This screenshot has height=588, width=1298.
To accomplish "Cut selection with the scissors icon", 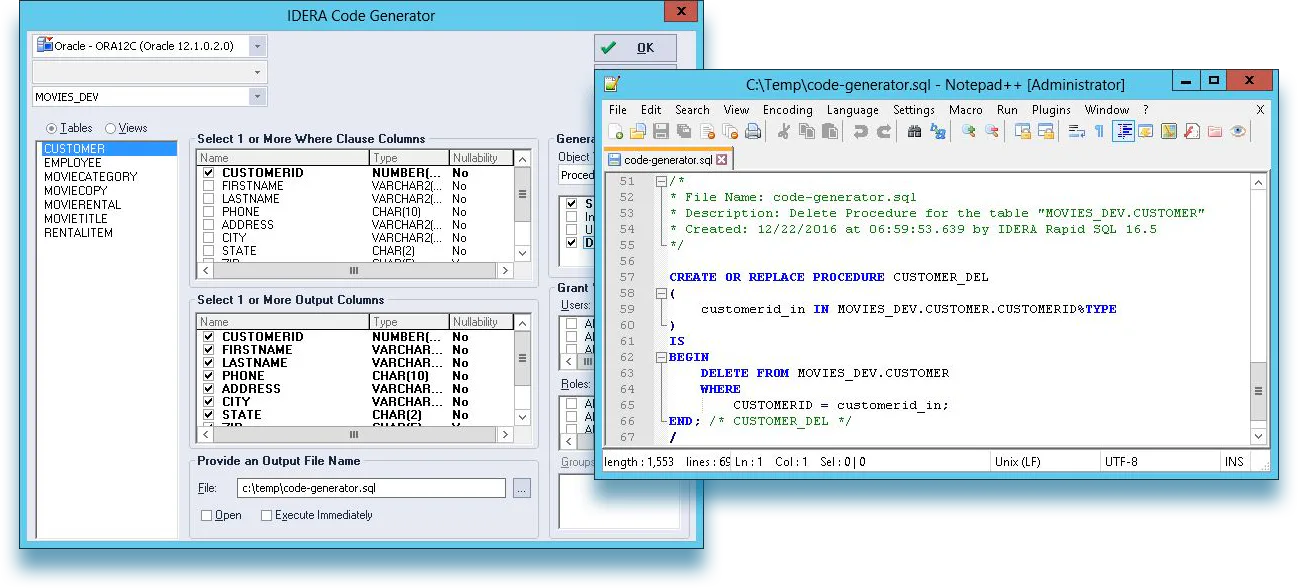I will pyautogui.click(x=784, y=131).
